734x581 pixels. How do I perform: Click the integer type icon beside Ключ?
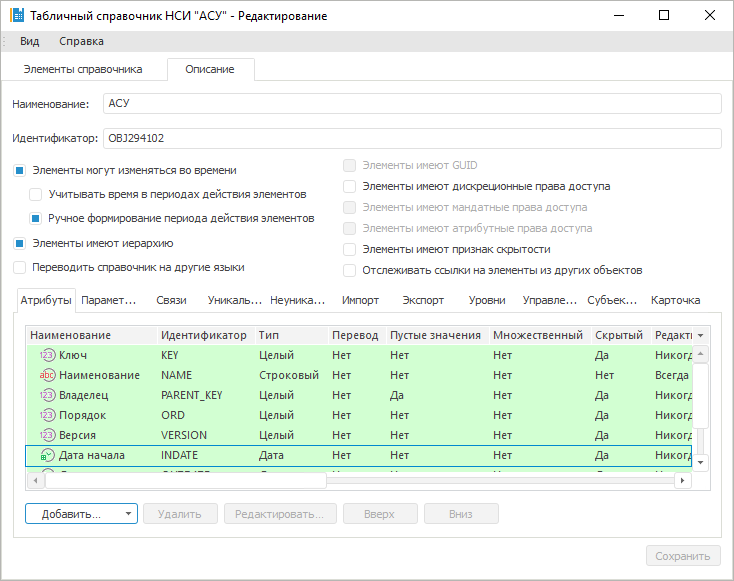[47, 355]
